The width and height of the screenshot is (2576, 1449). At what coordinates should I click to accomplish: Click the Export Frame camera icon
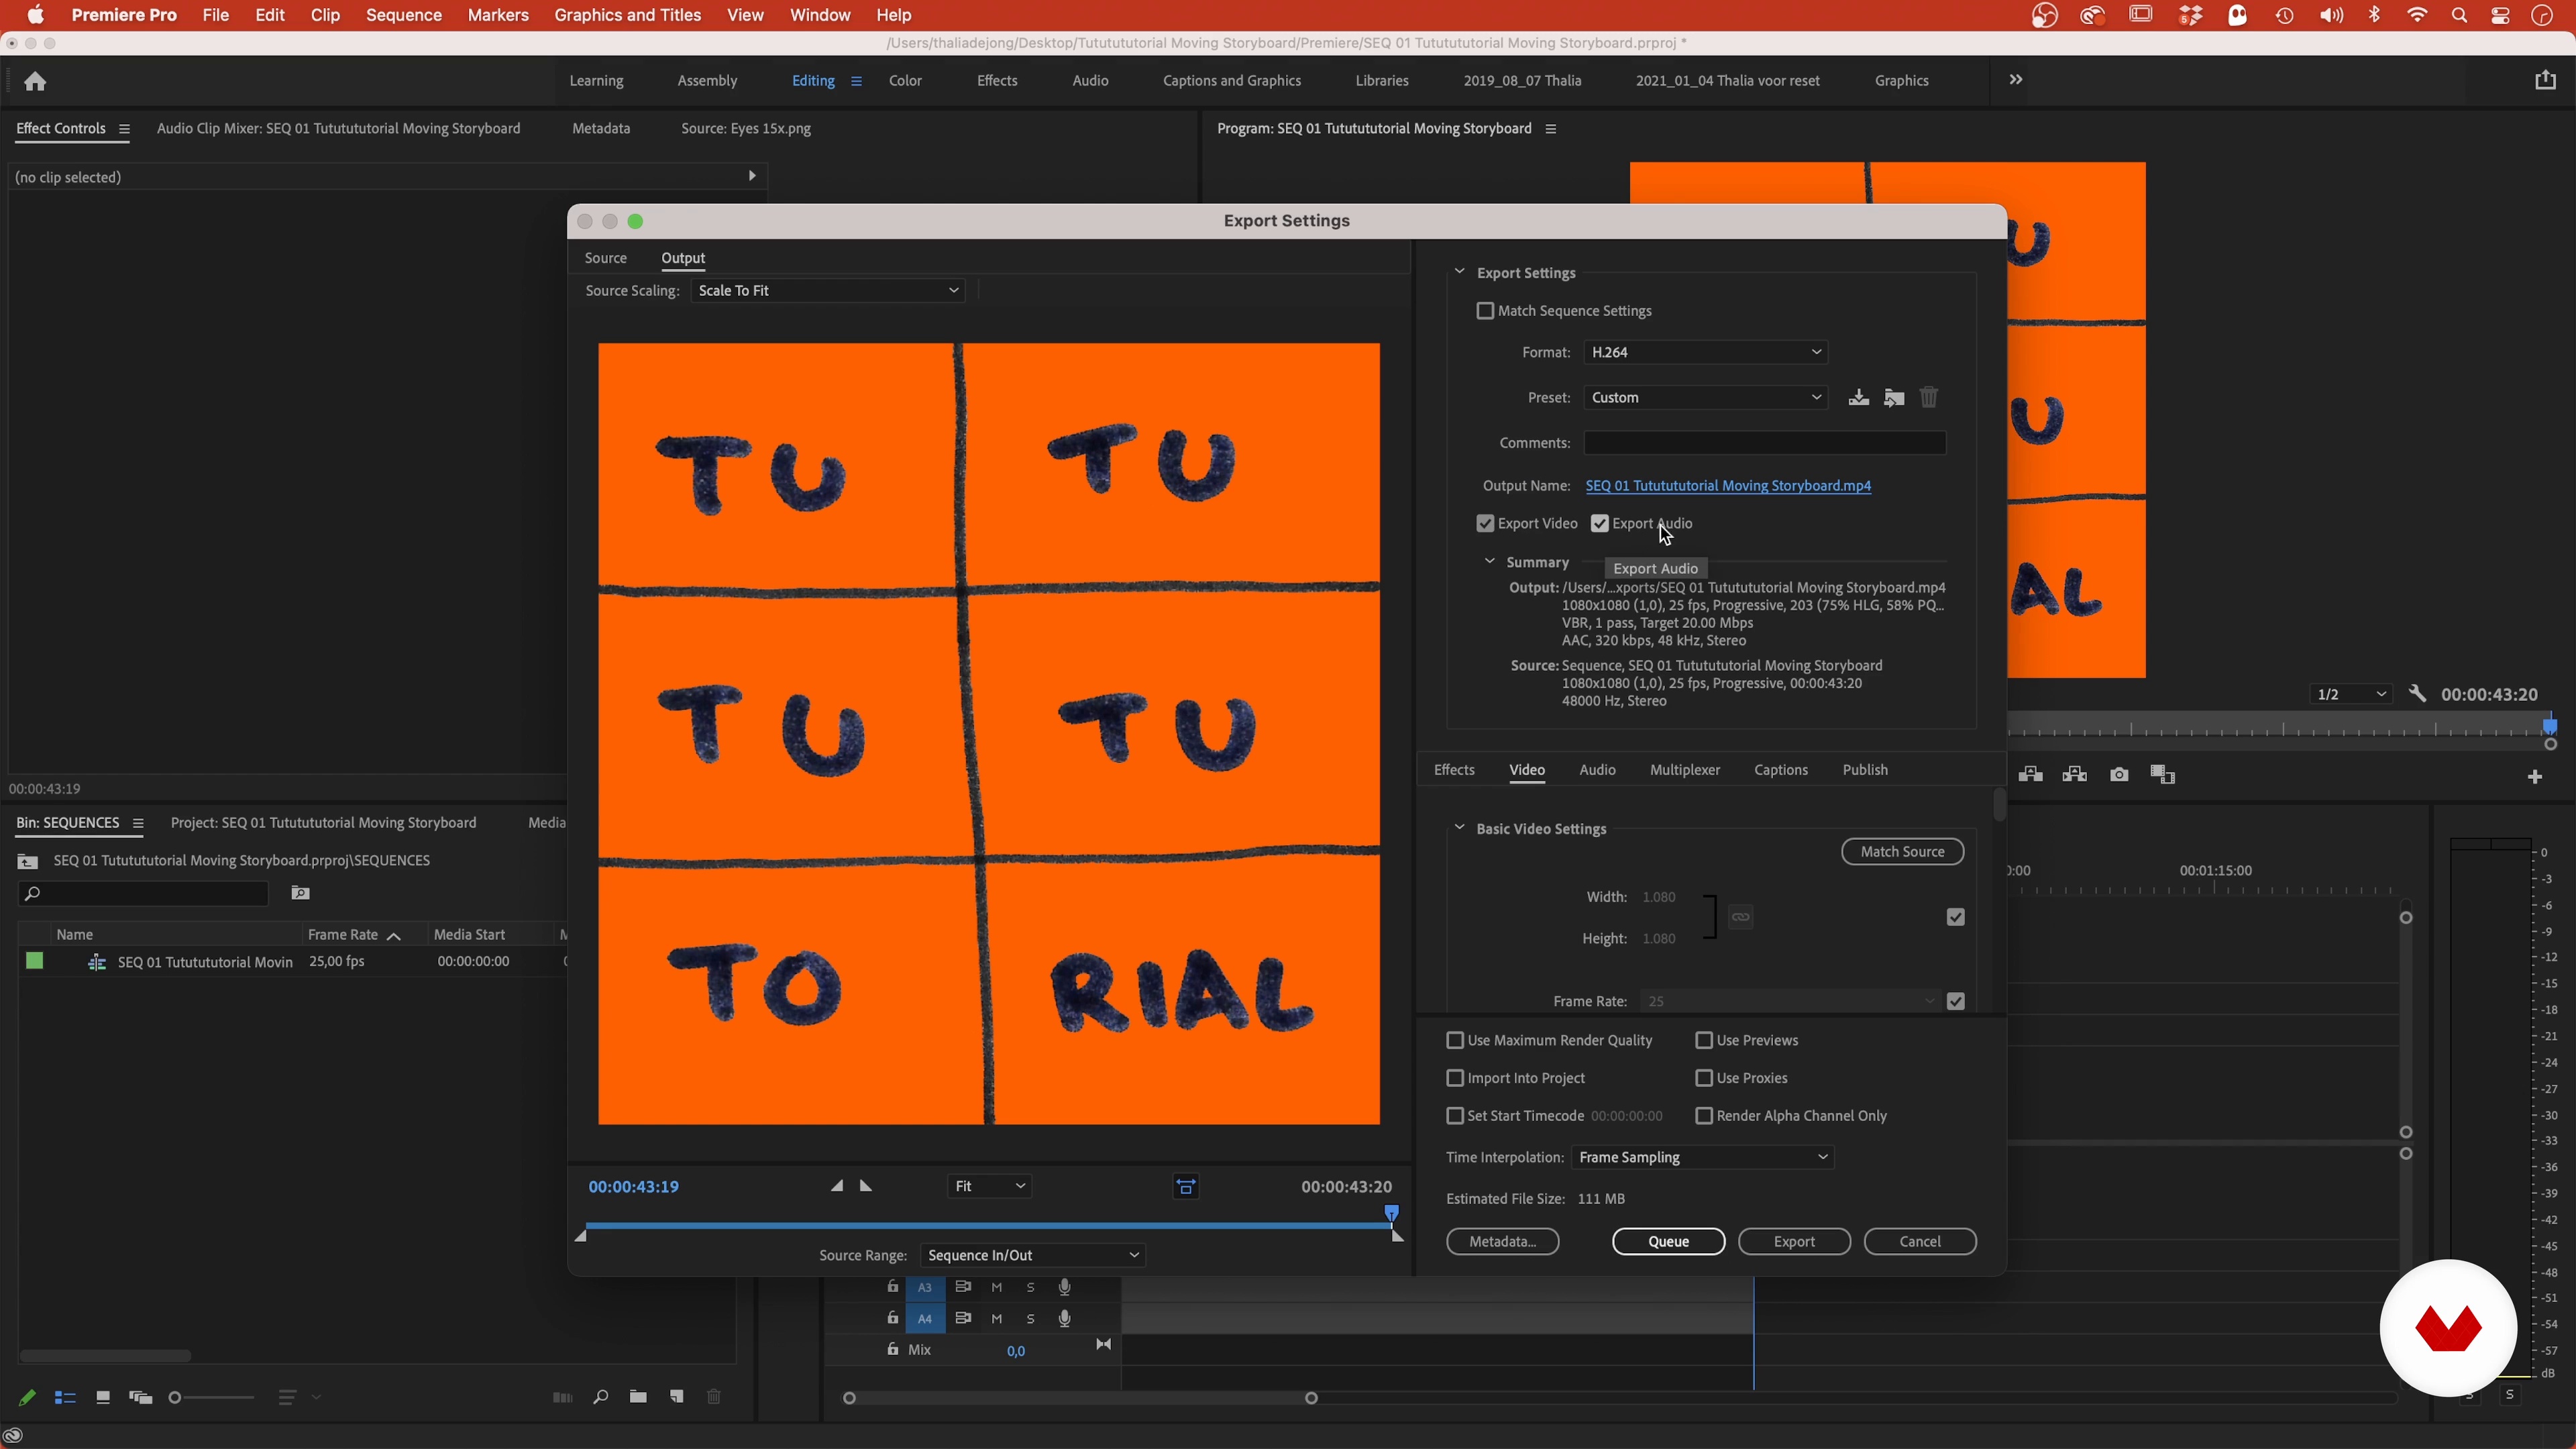[x=2119, y=775]
